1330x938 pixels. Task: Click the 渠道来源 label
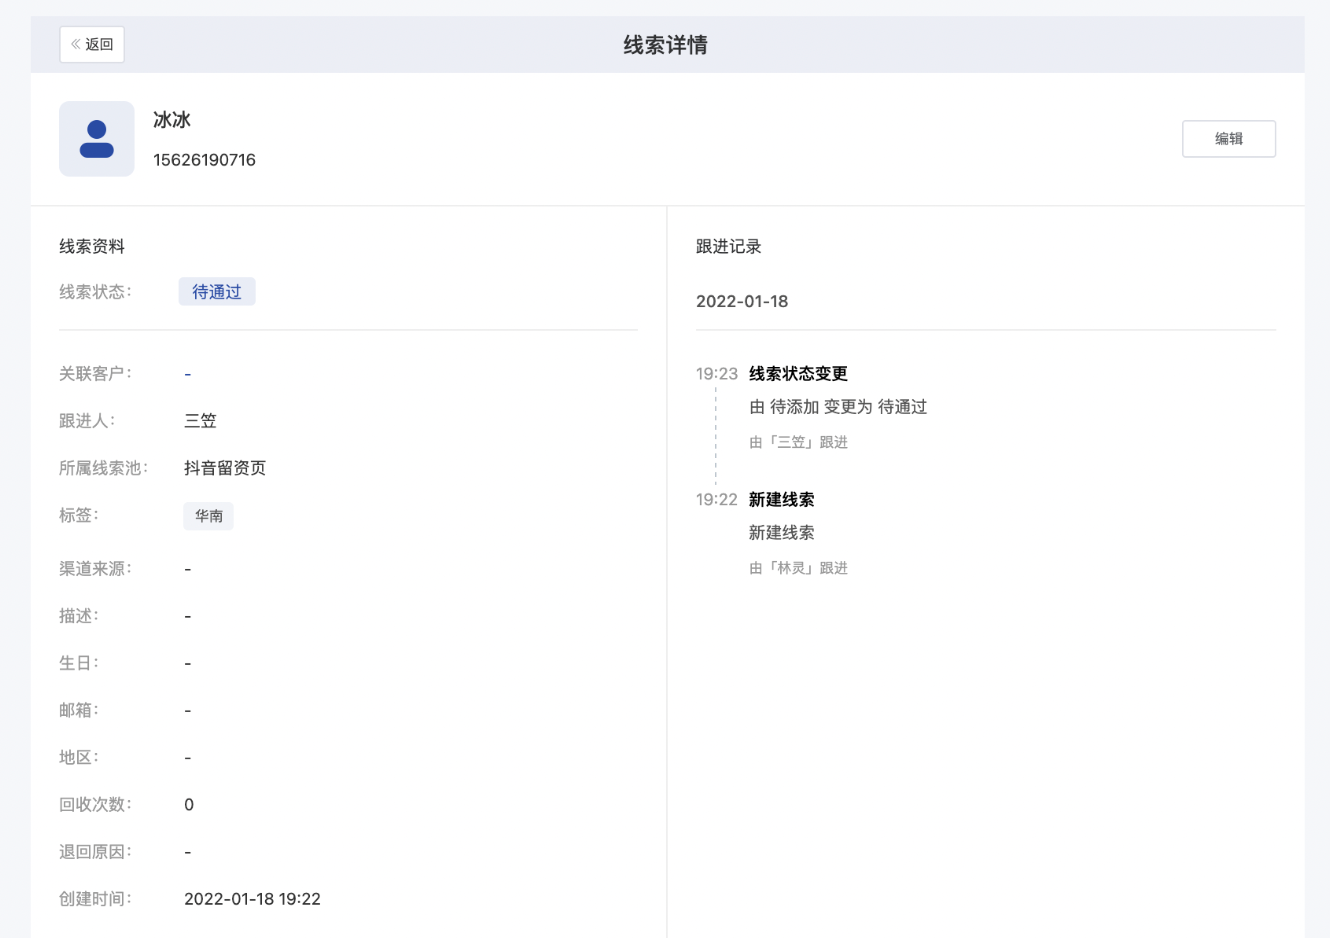pos(95,569)
